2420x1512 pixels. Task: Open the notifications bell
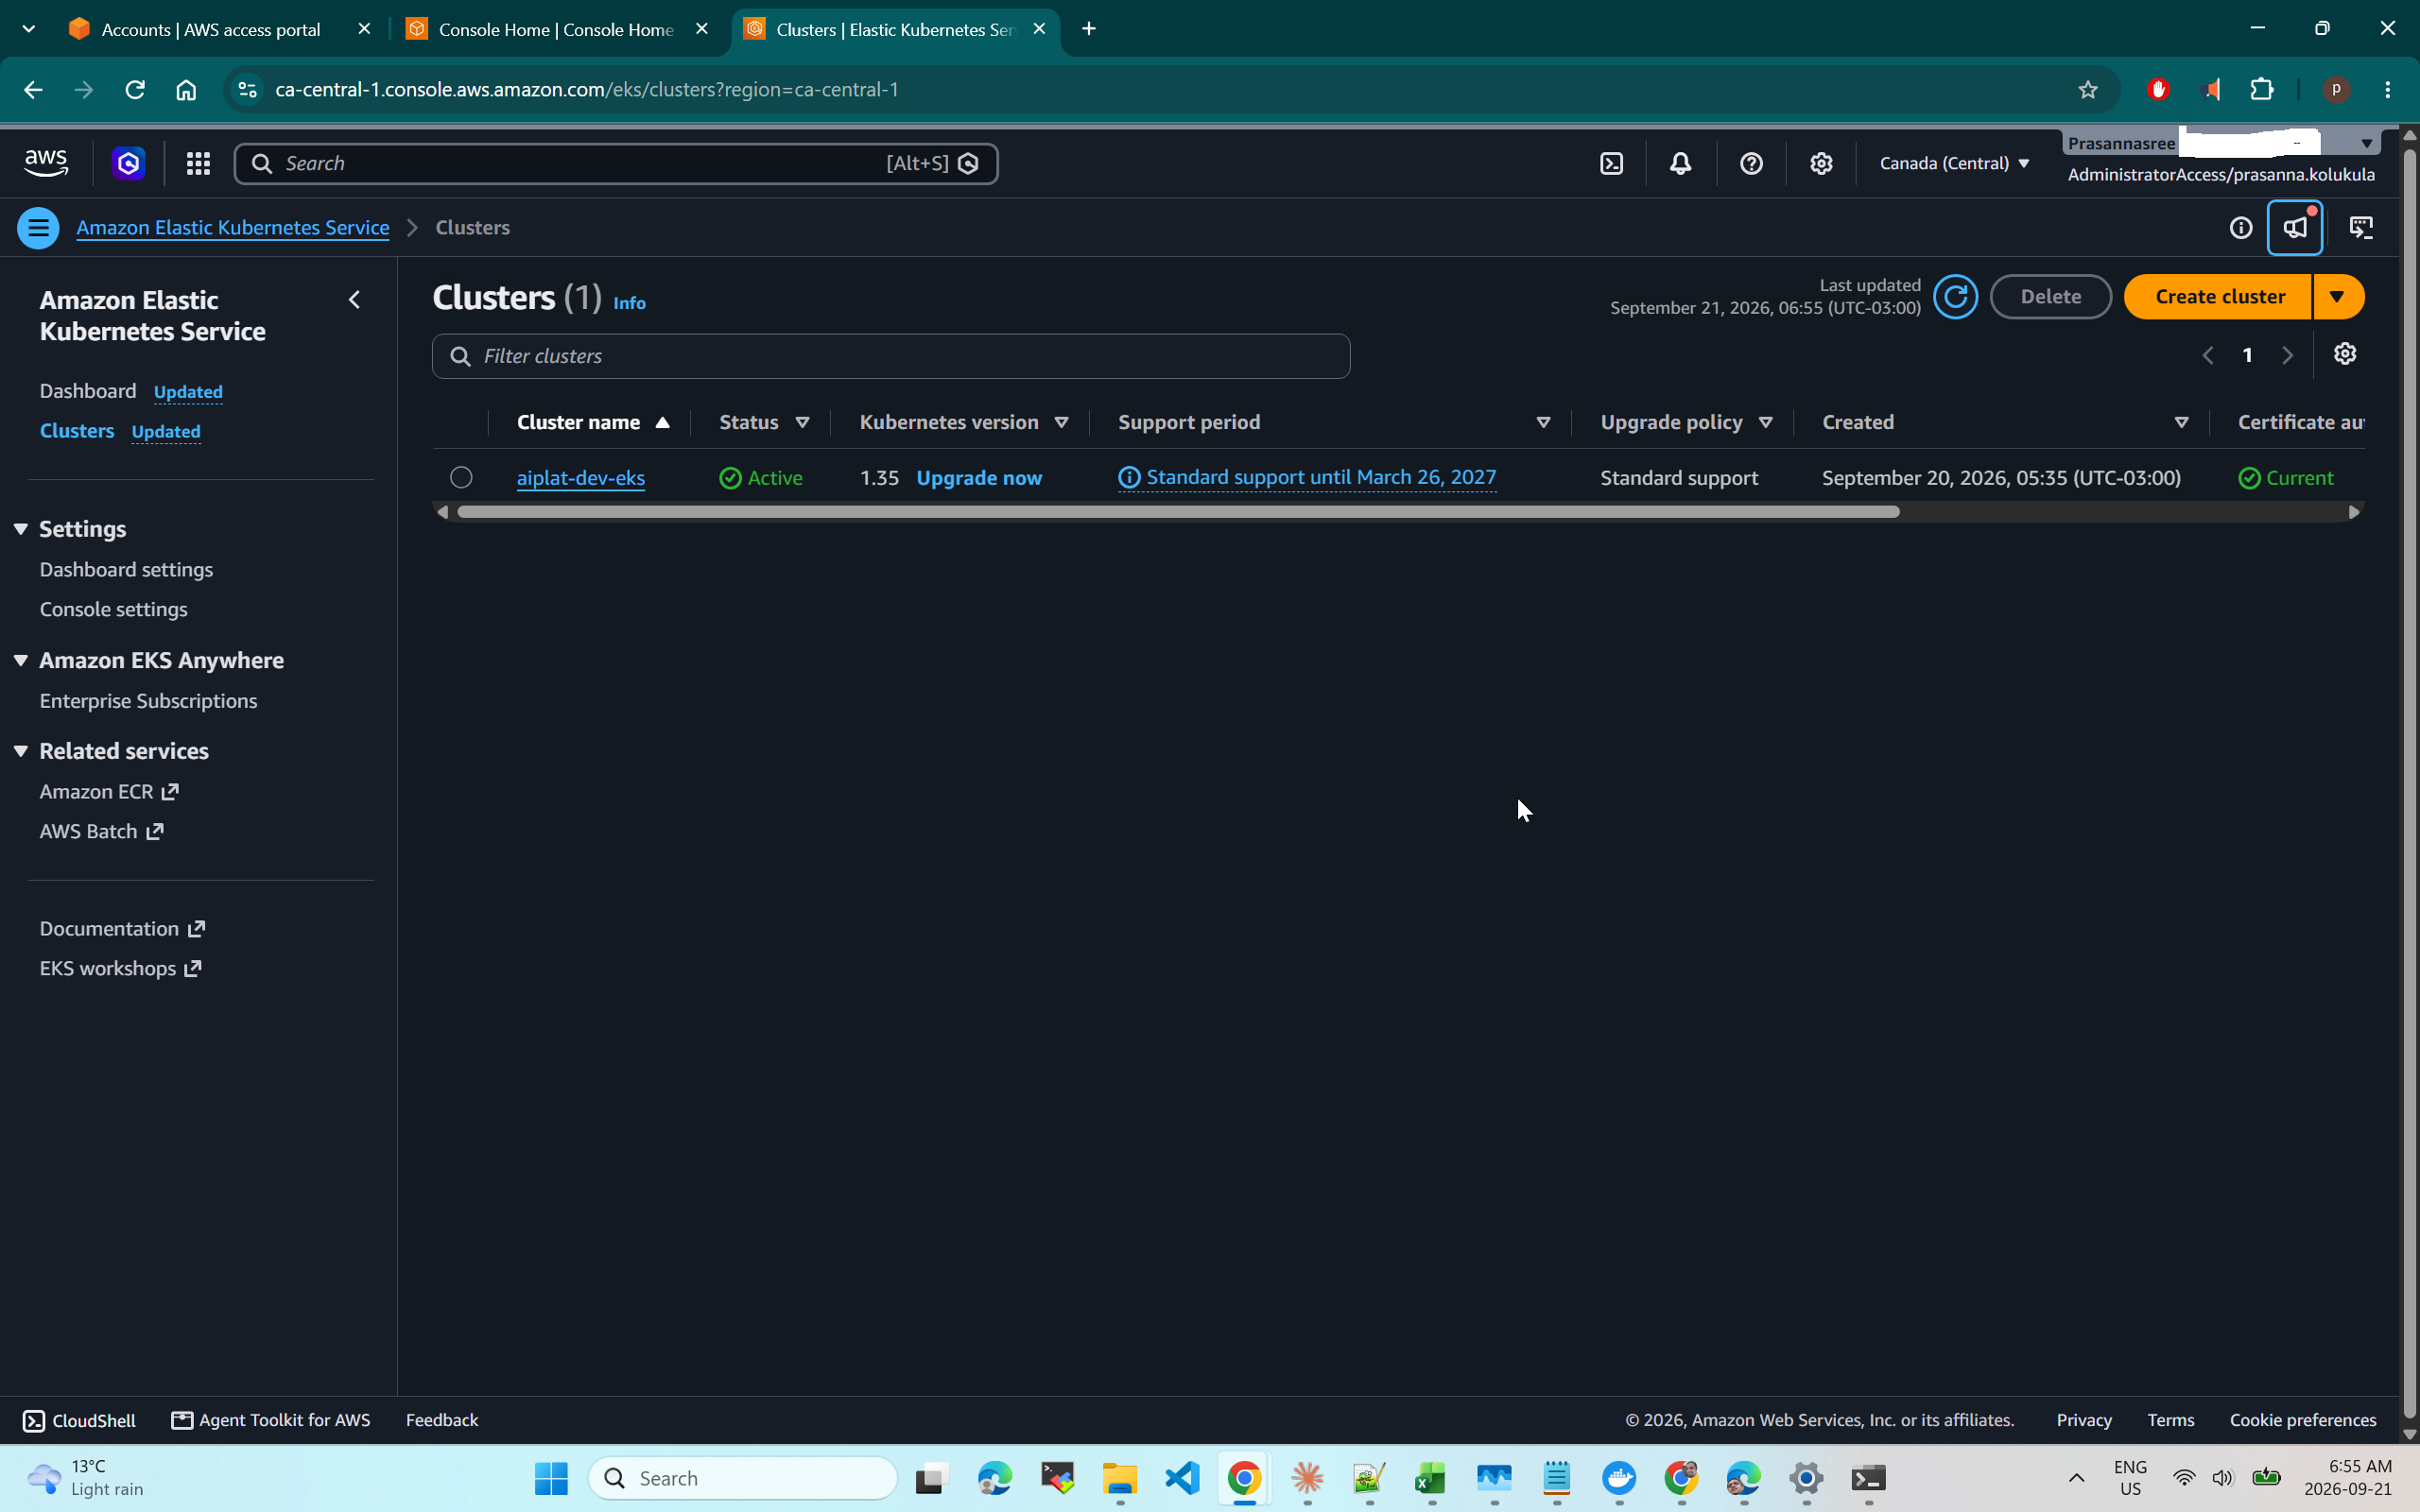(1680, 163)
